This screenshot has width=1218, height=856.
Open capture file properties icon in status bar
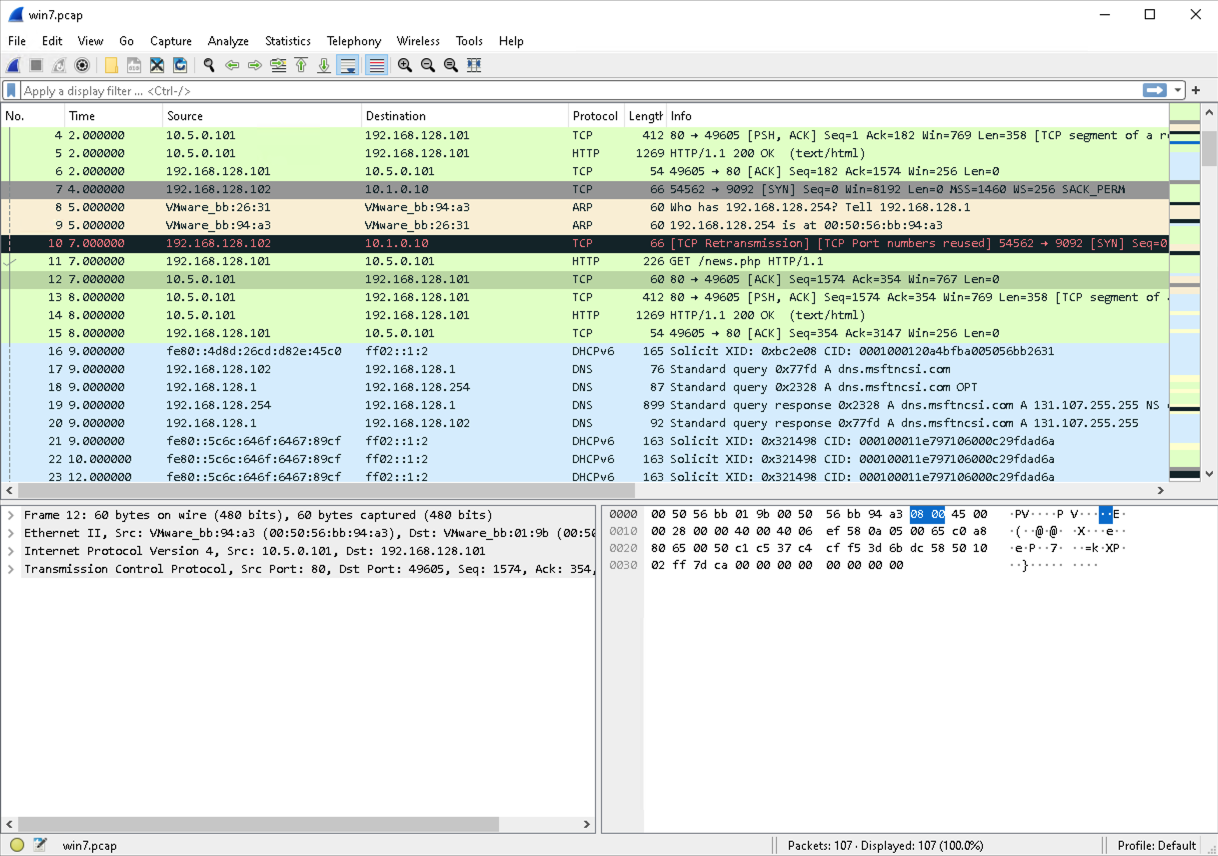(40, 845)
